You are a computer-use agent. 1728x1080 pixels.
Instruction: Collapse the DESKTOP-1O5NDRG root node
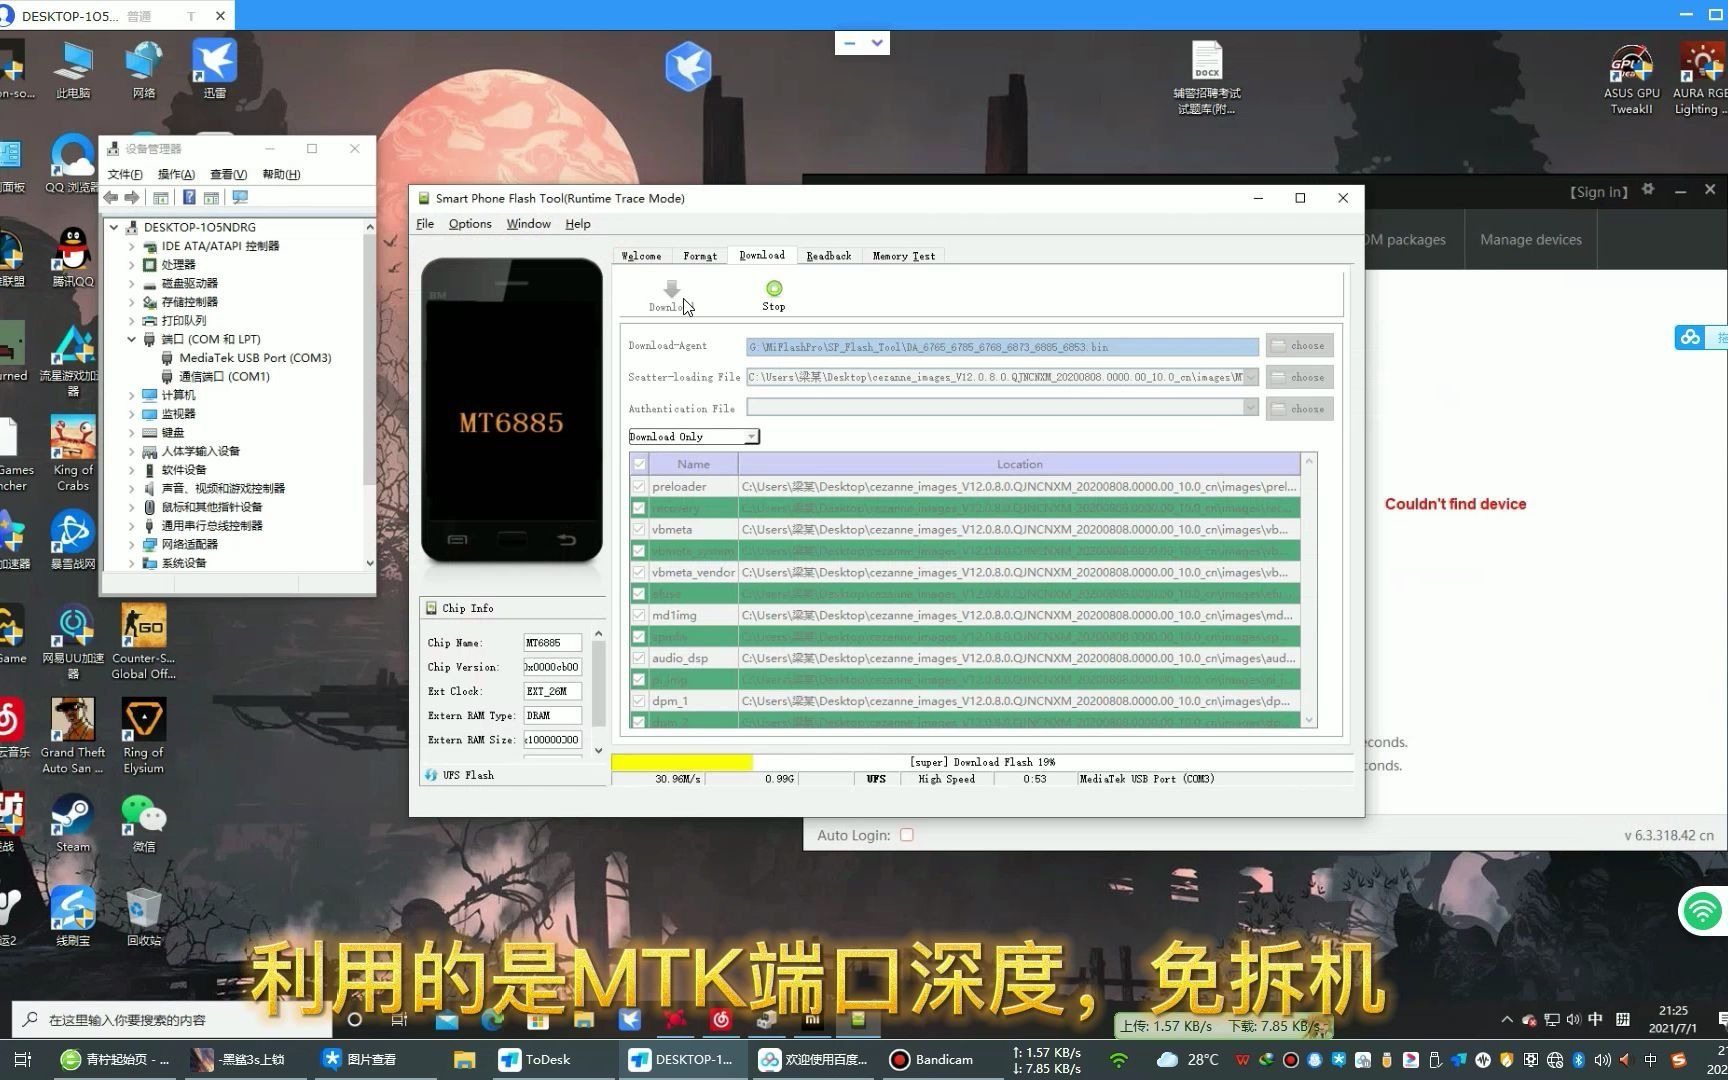[x=114, y=227]
